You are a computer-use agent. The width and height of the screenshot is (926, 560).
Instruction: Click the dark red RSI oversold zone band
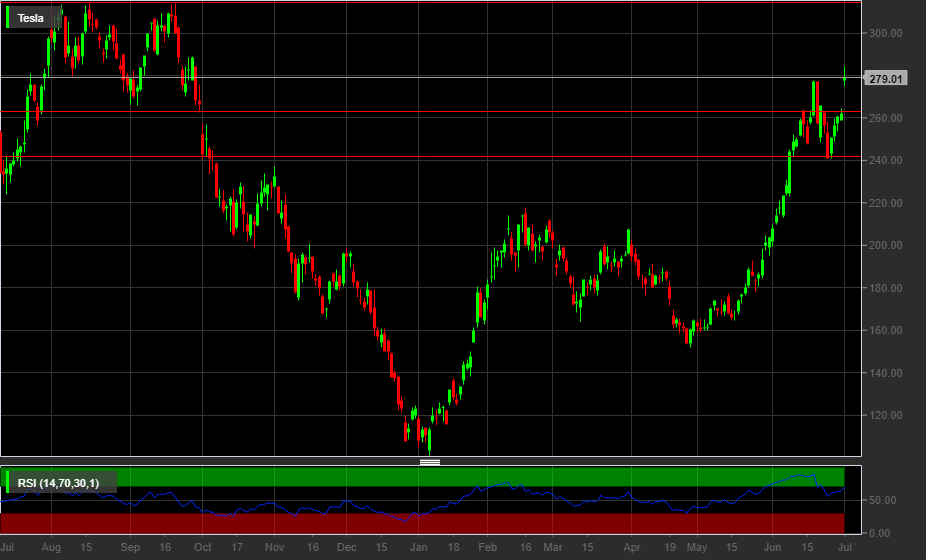tap(422, 523)
